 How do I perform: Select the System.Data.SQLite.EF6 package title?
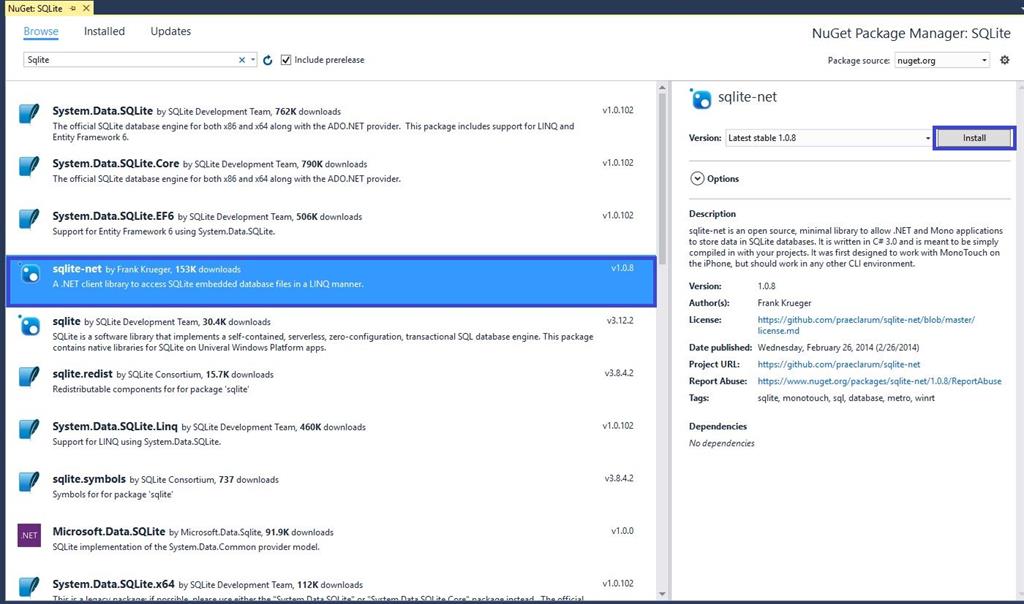[x=113, y=215]
